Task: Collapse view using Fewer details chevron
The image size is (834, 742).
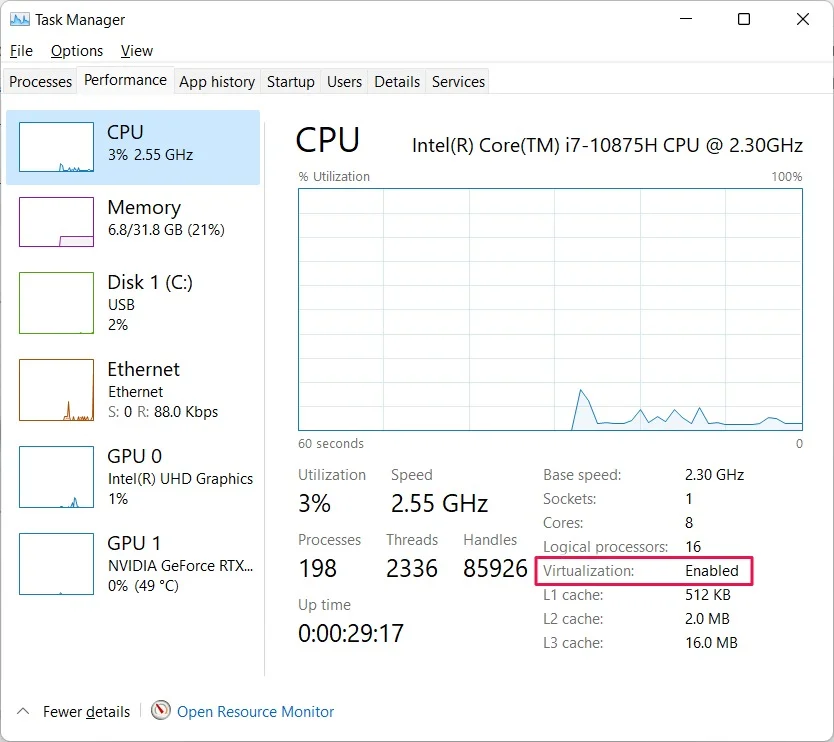Action: (23, 711)
